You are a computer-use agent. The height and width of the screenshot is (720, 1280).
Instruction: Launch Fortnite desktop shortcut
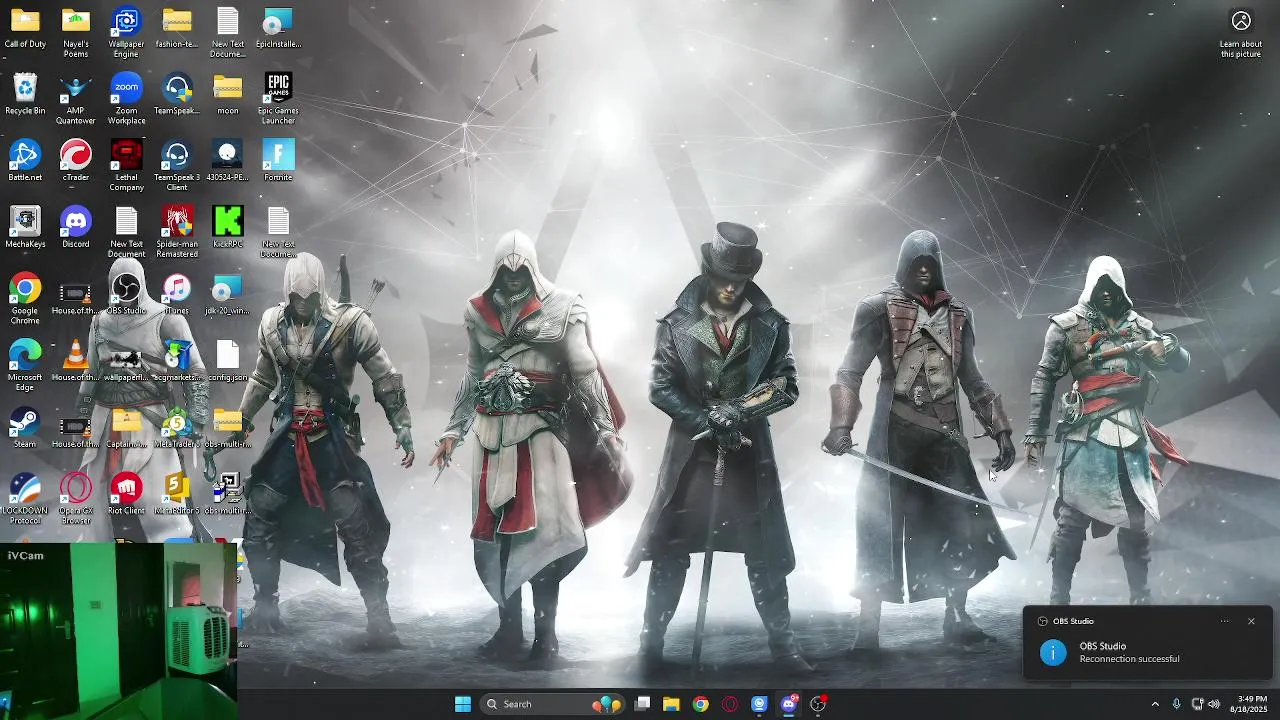click(x=278, y=161)
